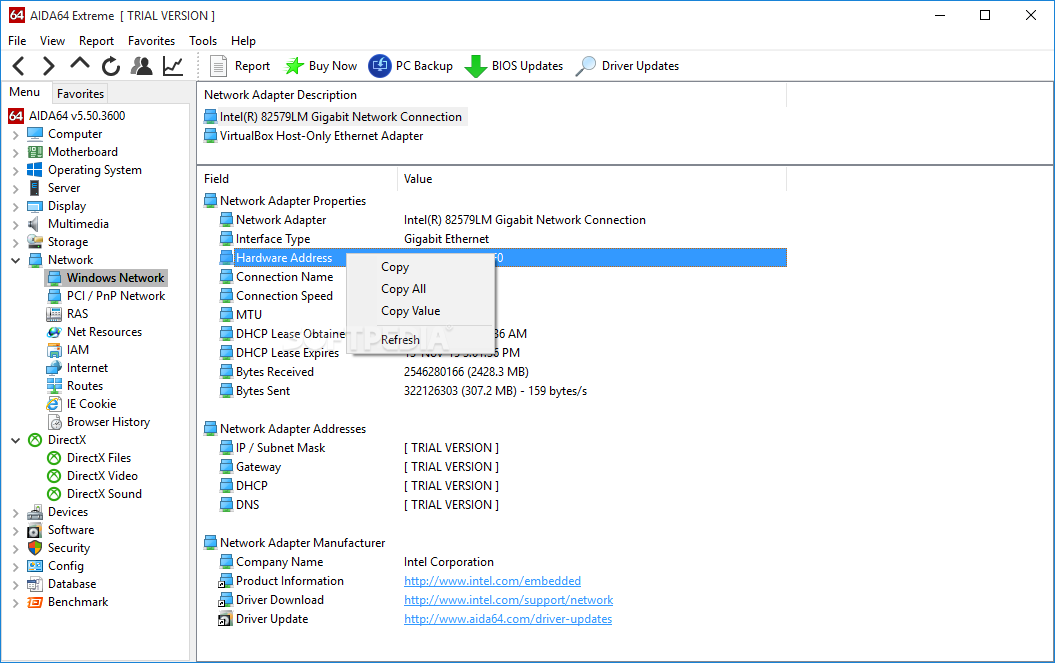Expand the Multimedia tree node

point(15,225)
